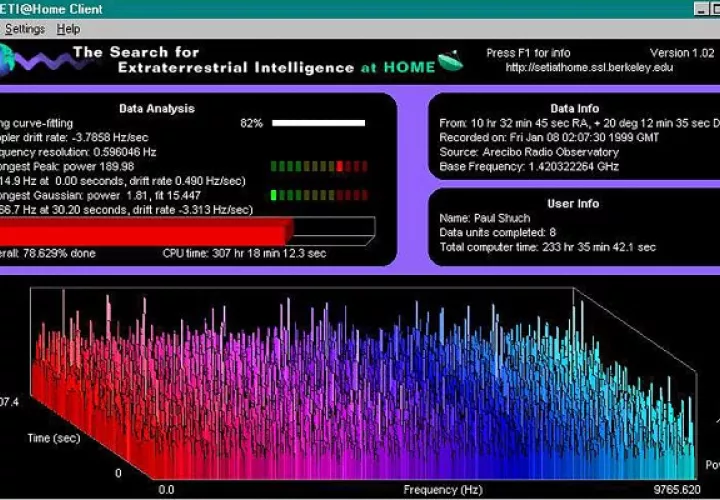Click the 'Press F1 for info' text
The width and height of the screenshot is (720, 500).
(528, 53)
